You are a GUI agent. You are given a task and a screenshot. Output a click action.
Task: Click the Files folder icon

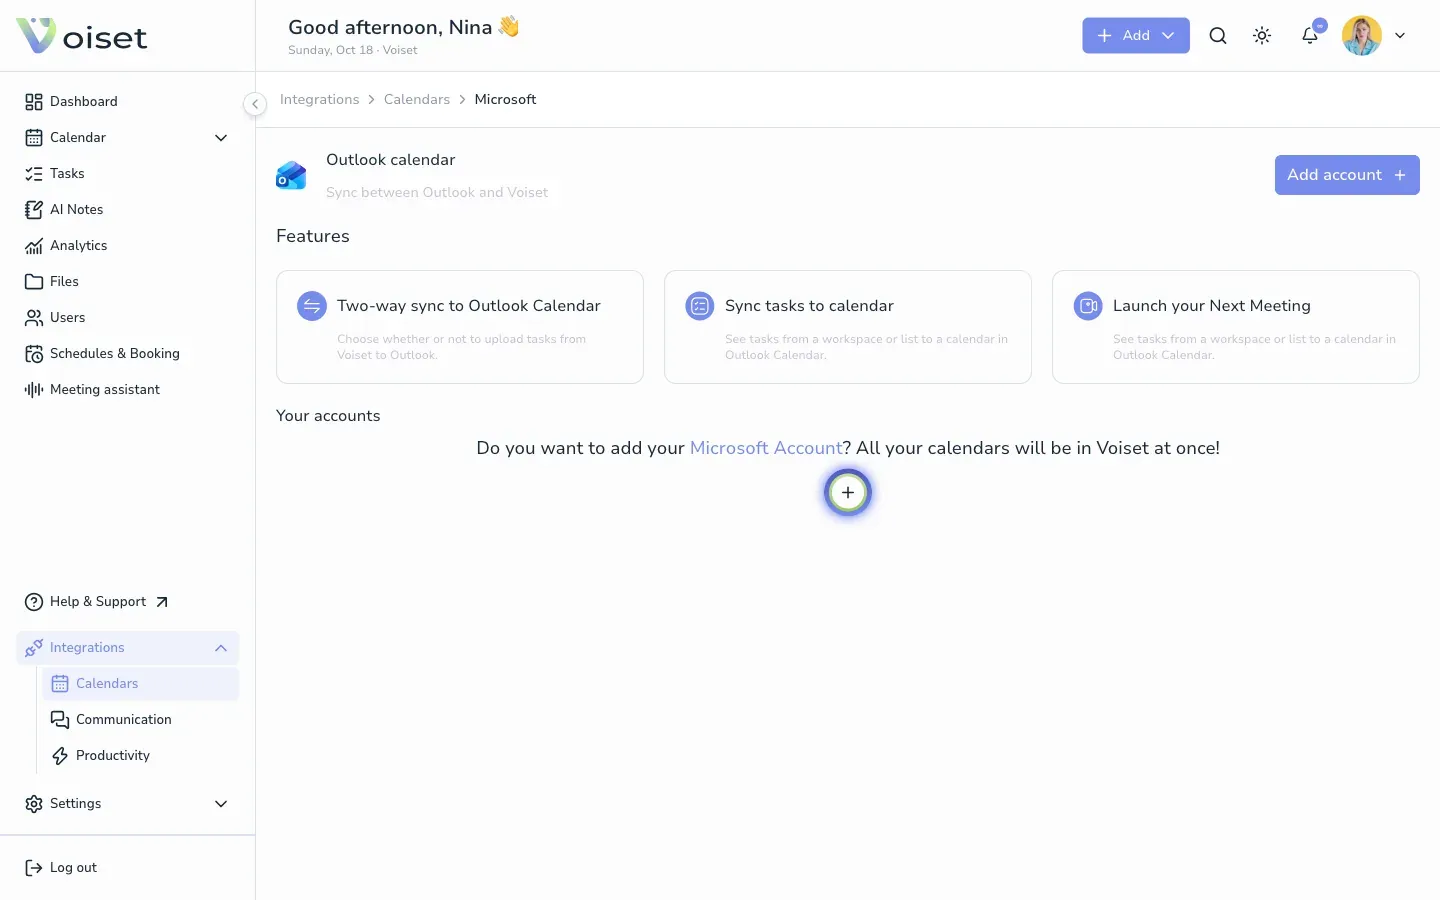click(34, 282)
